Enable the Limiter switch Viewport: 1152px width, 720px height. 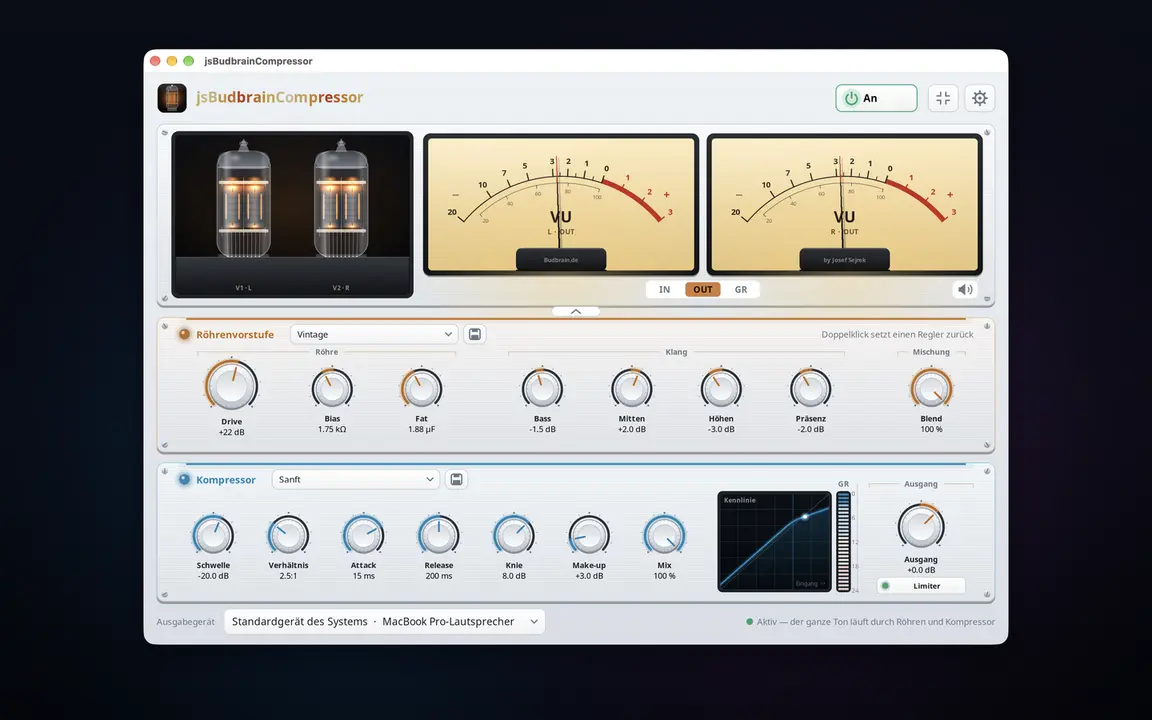pos(921,586)
